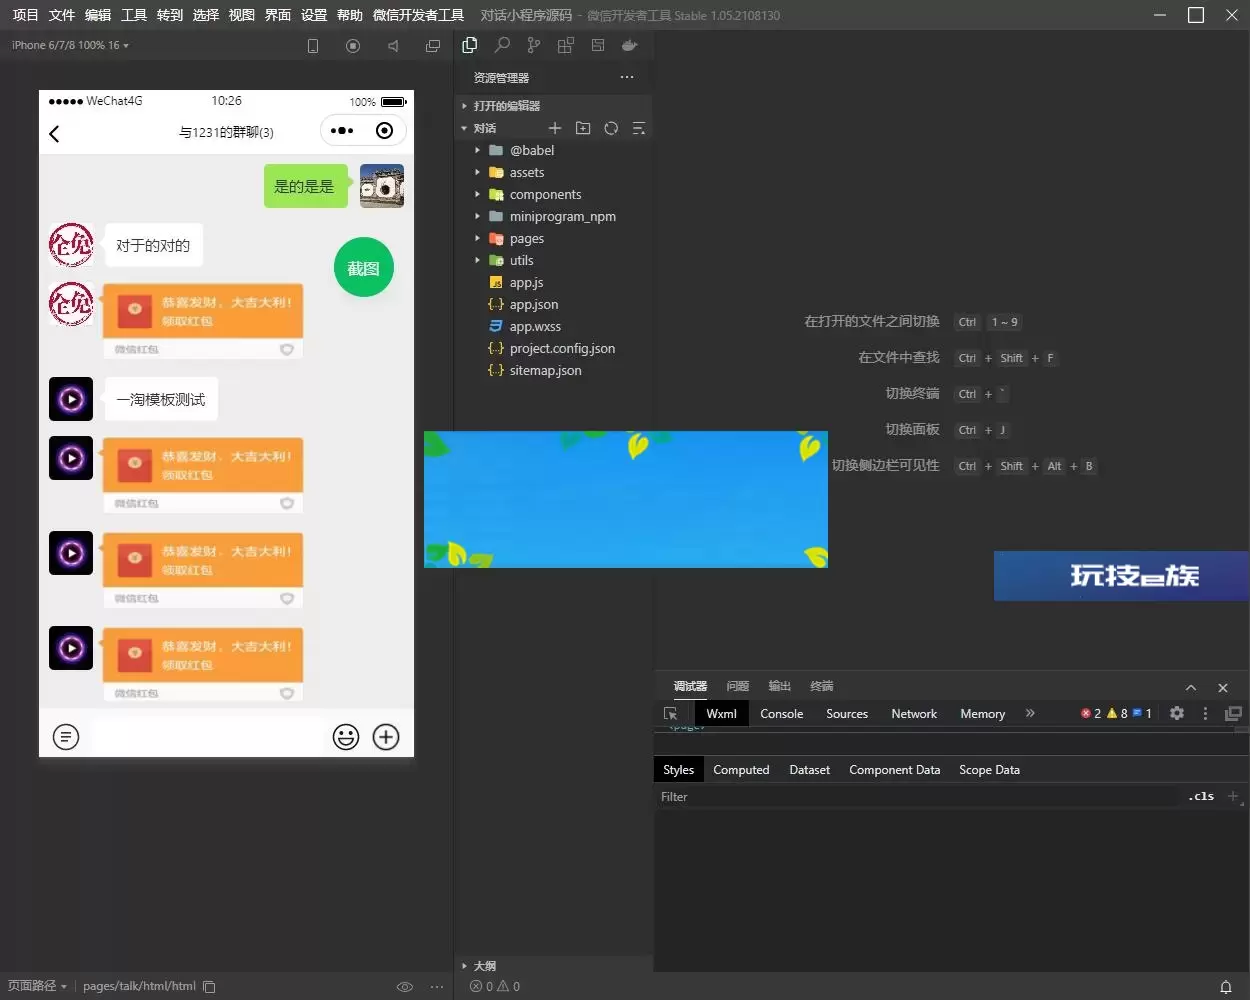This screenshot has height=1000, width=1250.
Task: Click the Styles Filter input field
Action: coord(918,797)
